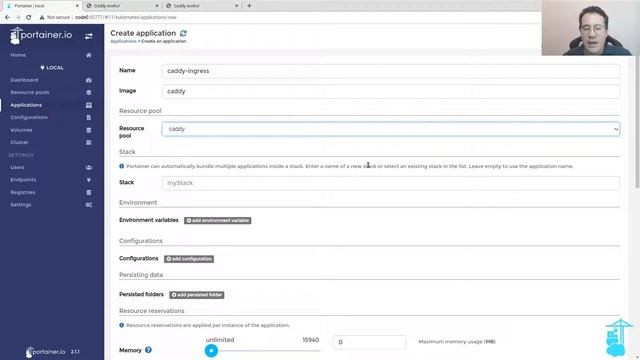The height and width of the screenshot is (360, 640).
Task: Open Home in the sidebar
Action: click(18, 55)
